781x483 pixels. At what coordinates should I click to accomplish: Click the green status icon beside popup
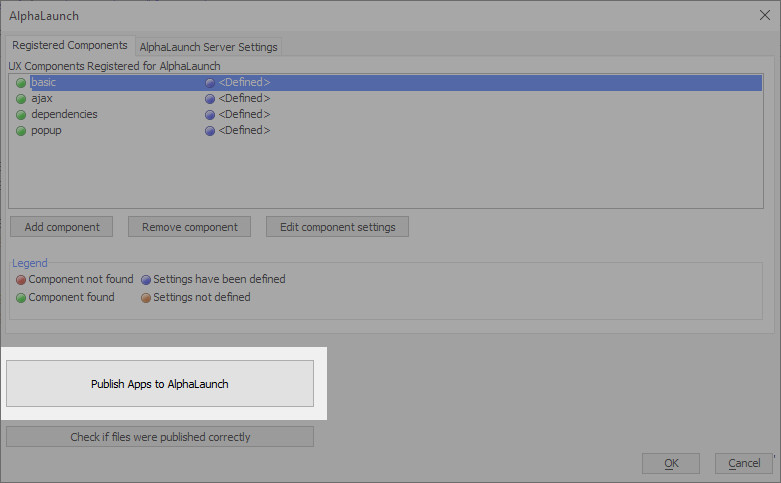(21, 131)
